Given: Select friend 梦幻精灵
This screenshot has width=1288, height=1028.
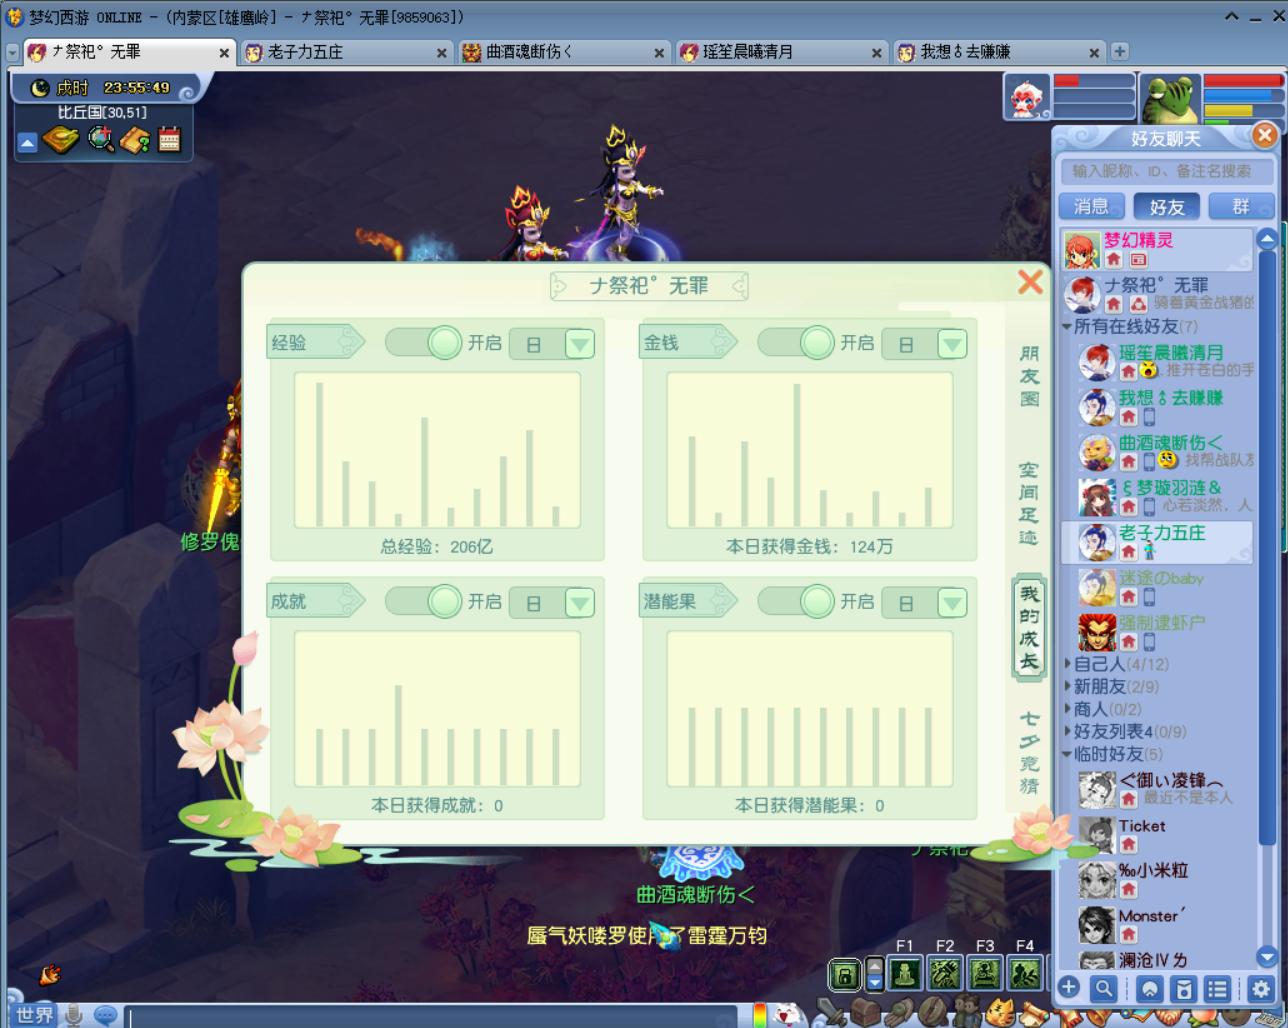Looking at the screenshot, I should coord(1156,249).
